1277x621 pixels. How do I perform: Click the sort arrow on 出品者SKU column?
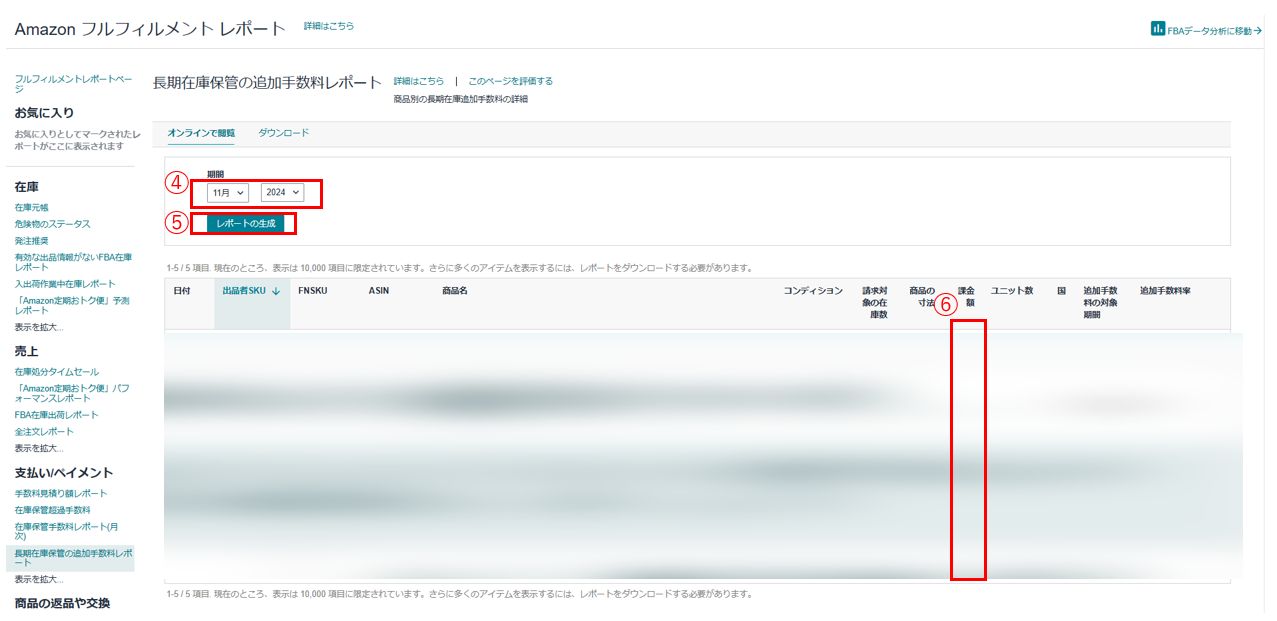(275, 291)
